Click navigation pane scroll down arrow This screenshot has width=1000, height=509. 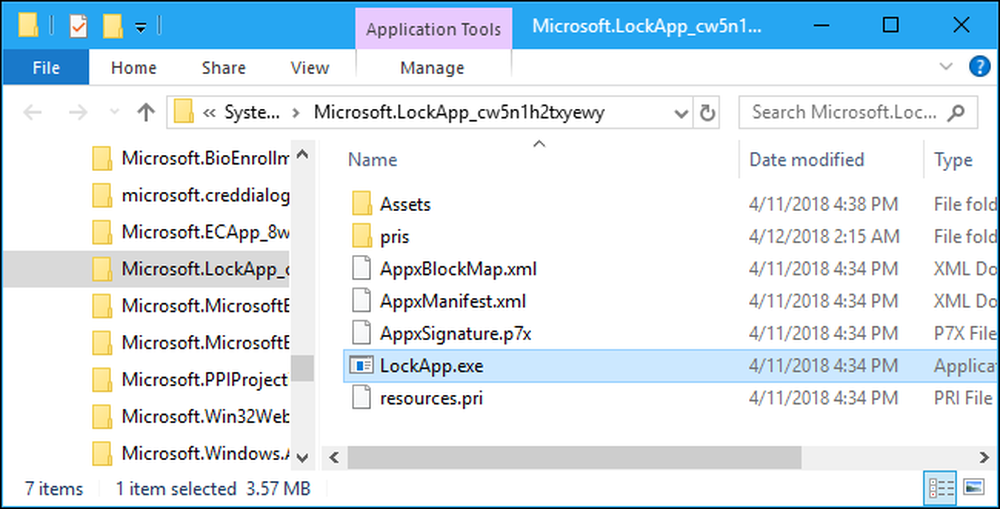coord(303,457)
